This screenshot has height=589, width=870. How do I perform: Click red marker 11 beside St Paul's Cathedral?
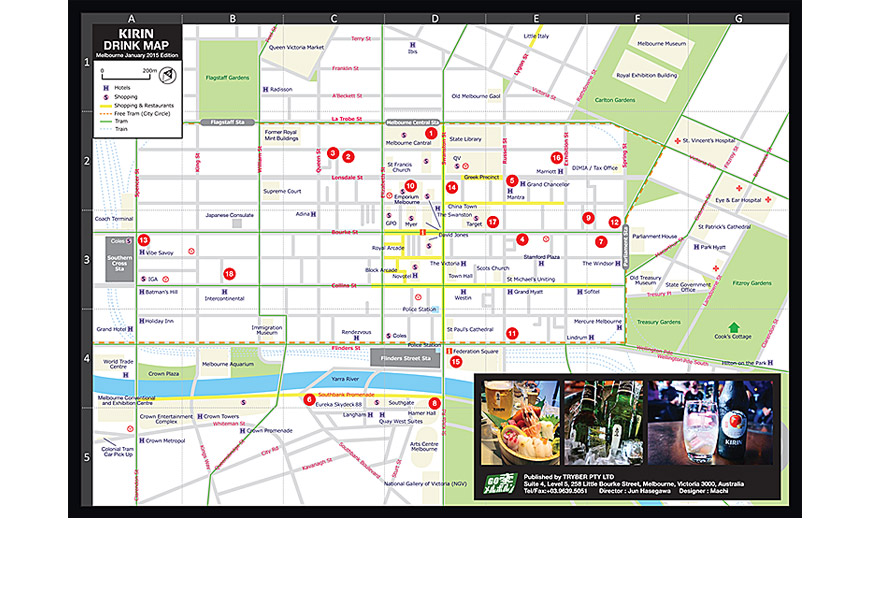pyautogui.click(x=512, y=333)
